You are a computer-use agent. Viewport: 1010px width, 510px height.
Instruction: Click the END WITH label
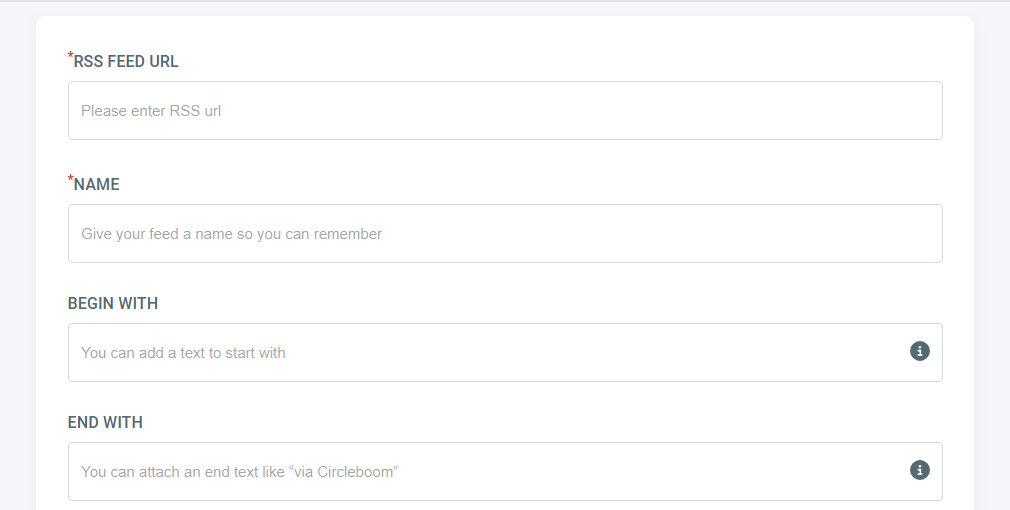[x=105, y=422]
